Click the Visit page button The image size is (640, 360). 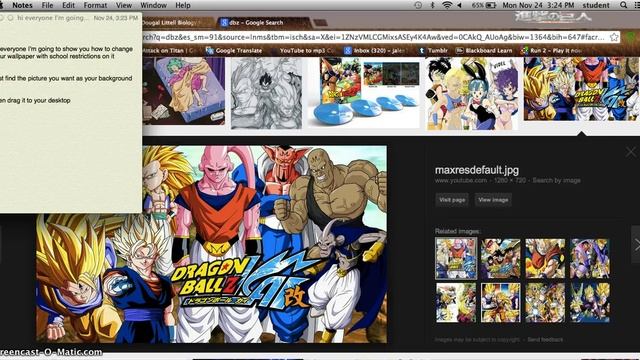click(452, 200)
